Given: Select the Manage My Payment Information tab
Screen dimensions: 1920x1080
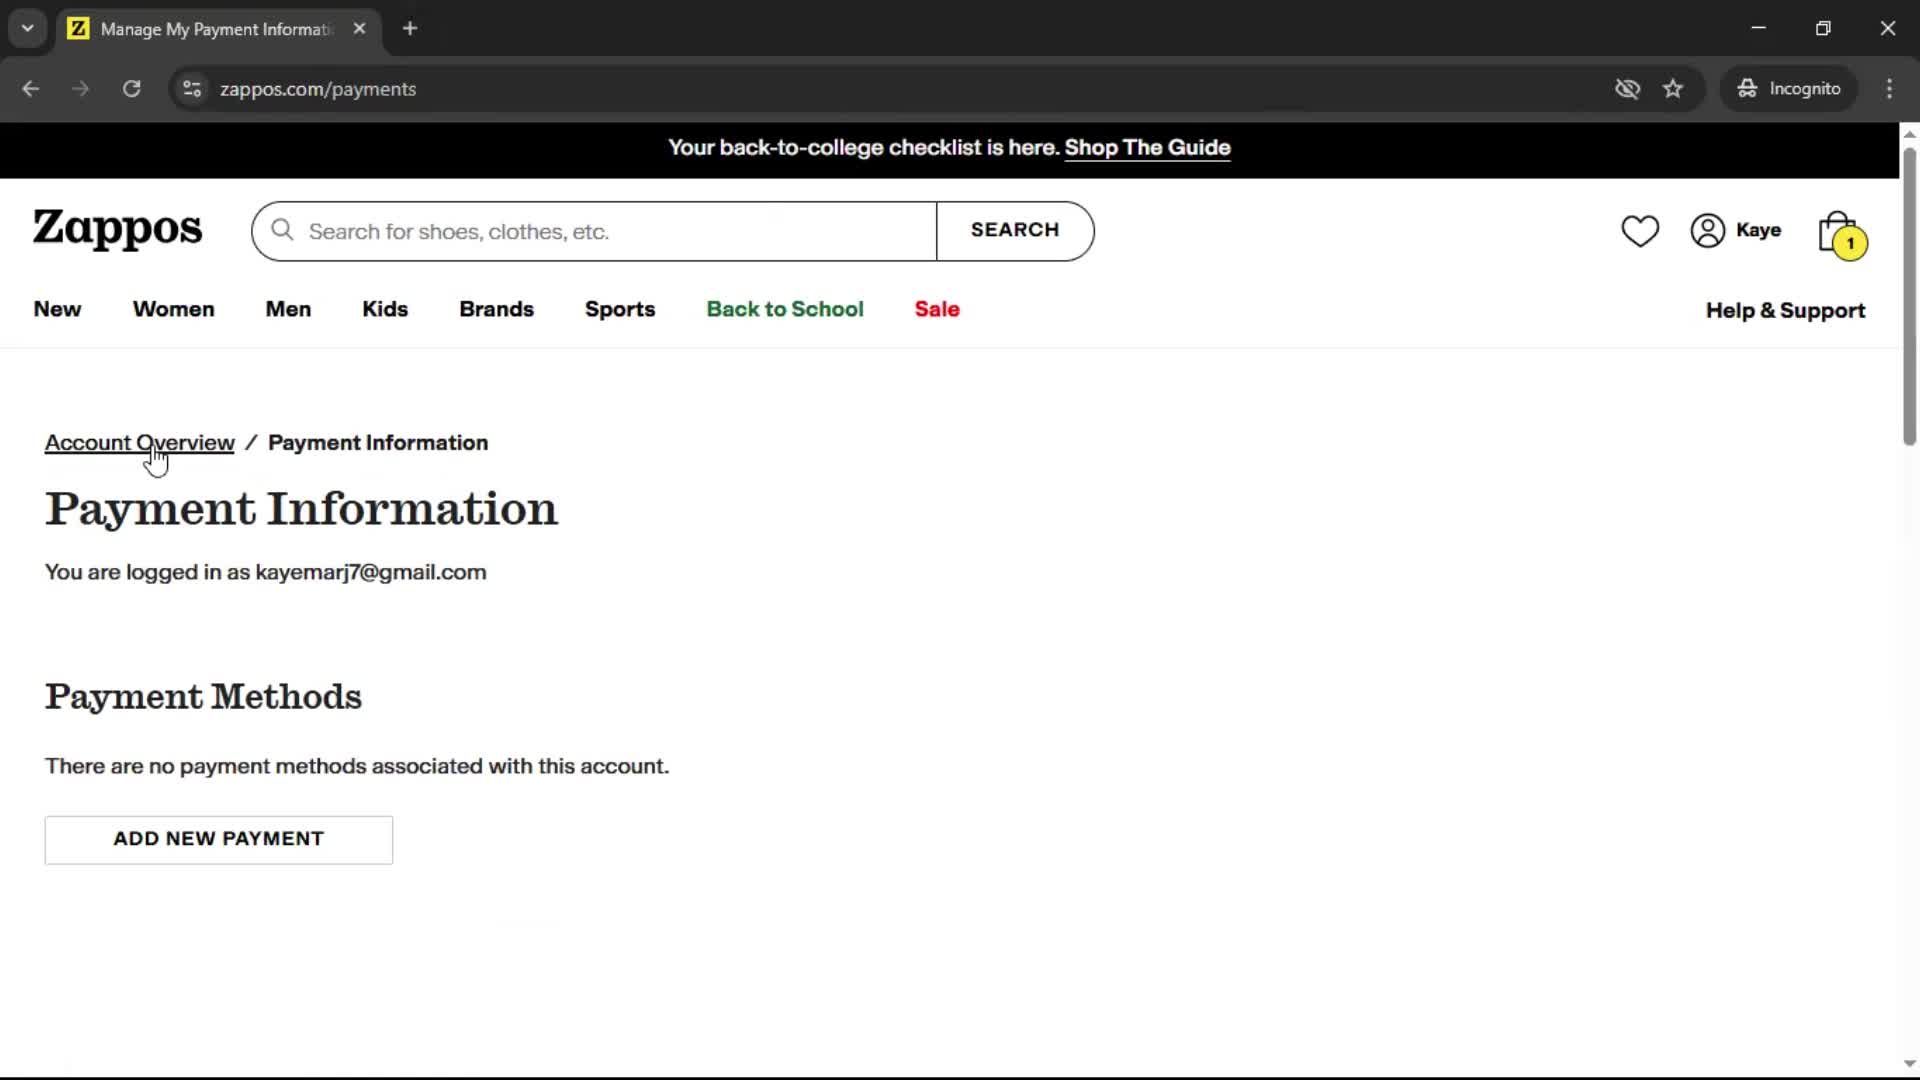Looking at the screenshot, I should click(216, 29).
